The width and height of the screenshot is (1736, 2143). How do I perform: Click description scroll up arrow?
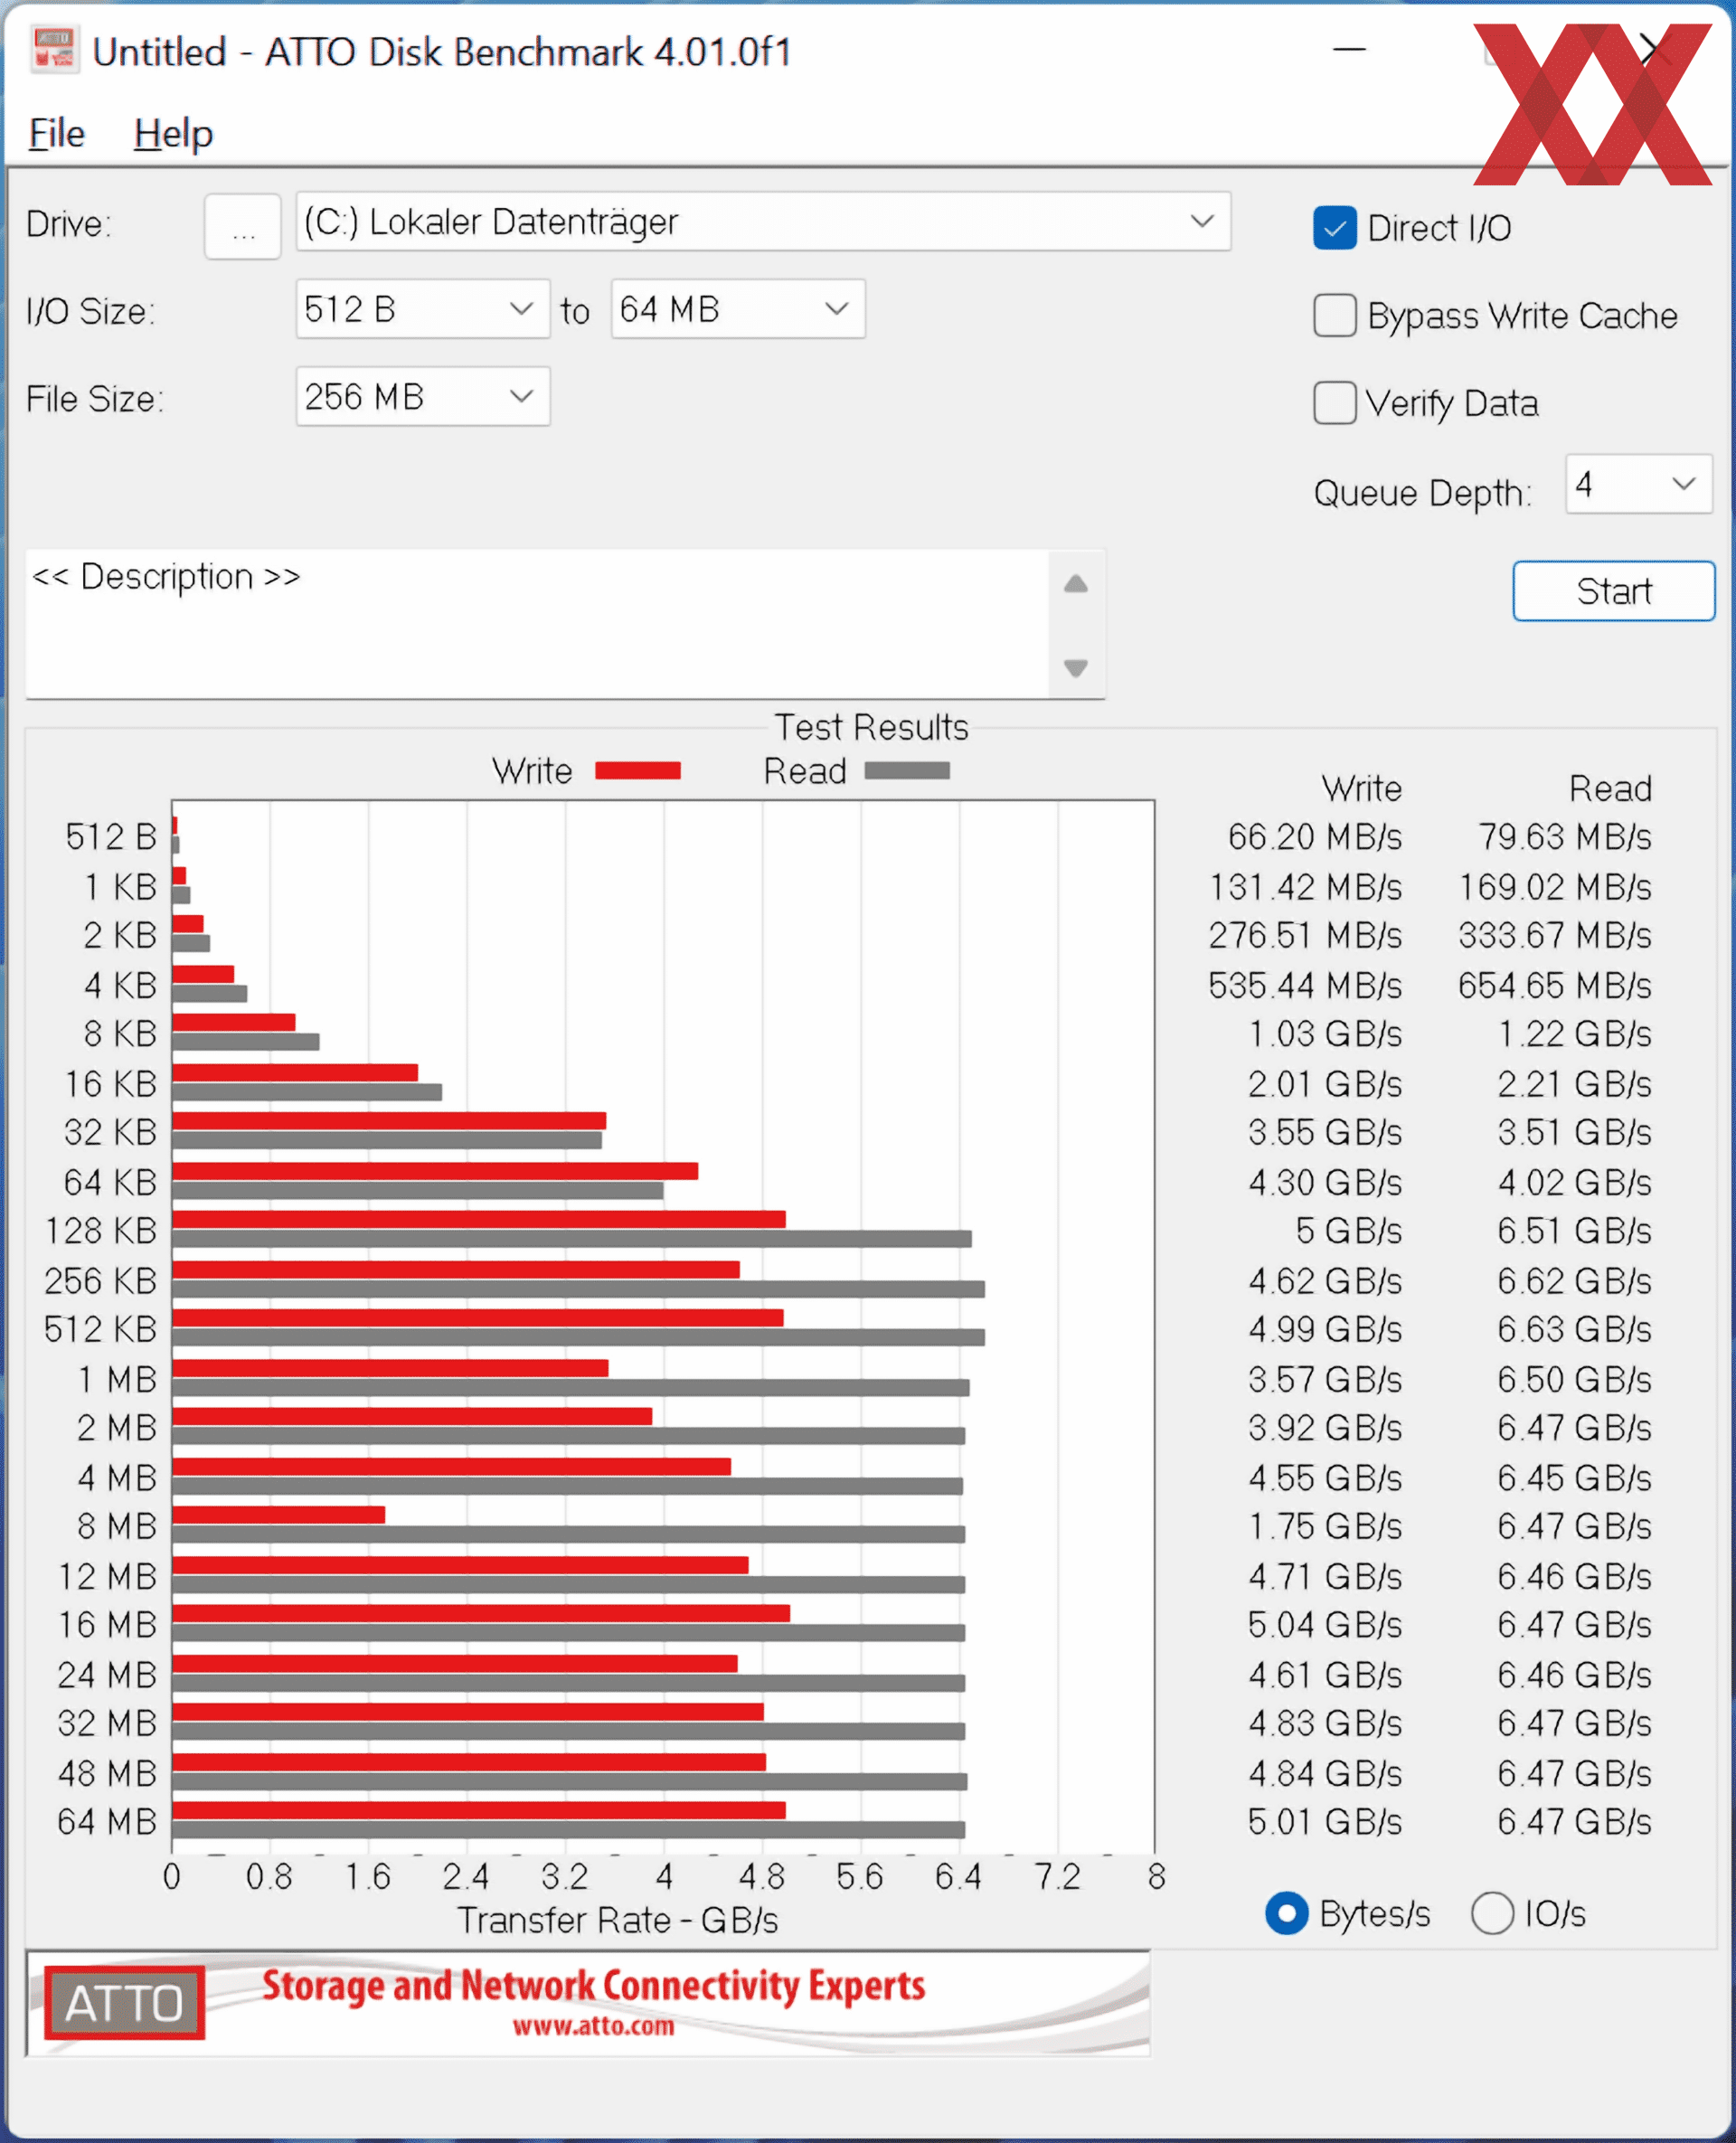coord(1075,584)
